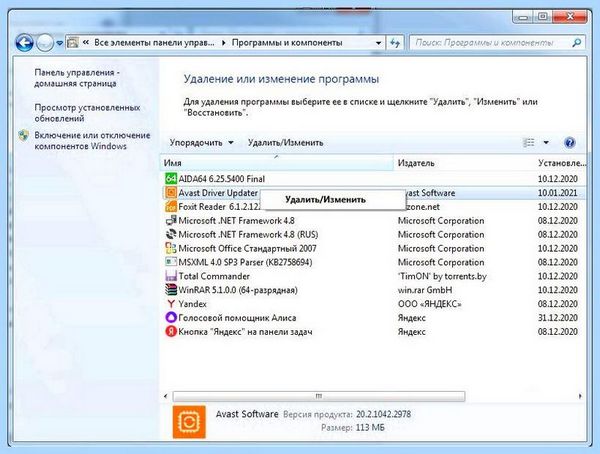Open the recent pages dropdown arrow
The width and height of the screenshot is (600, 454).
click(59, 43)
